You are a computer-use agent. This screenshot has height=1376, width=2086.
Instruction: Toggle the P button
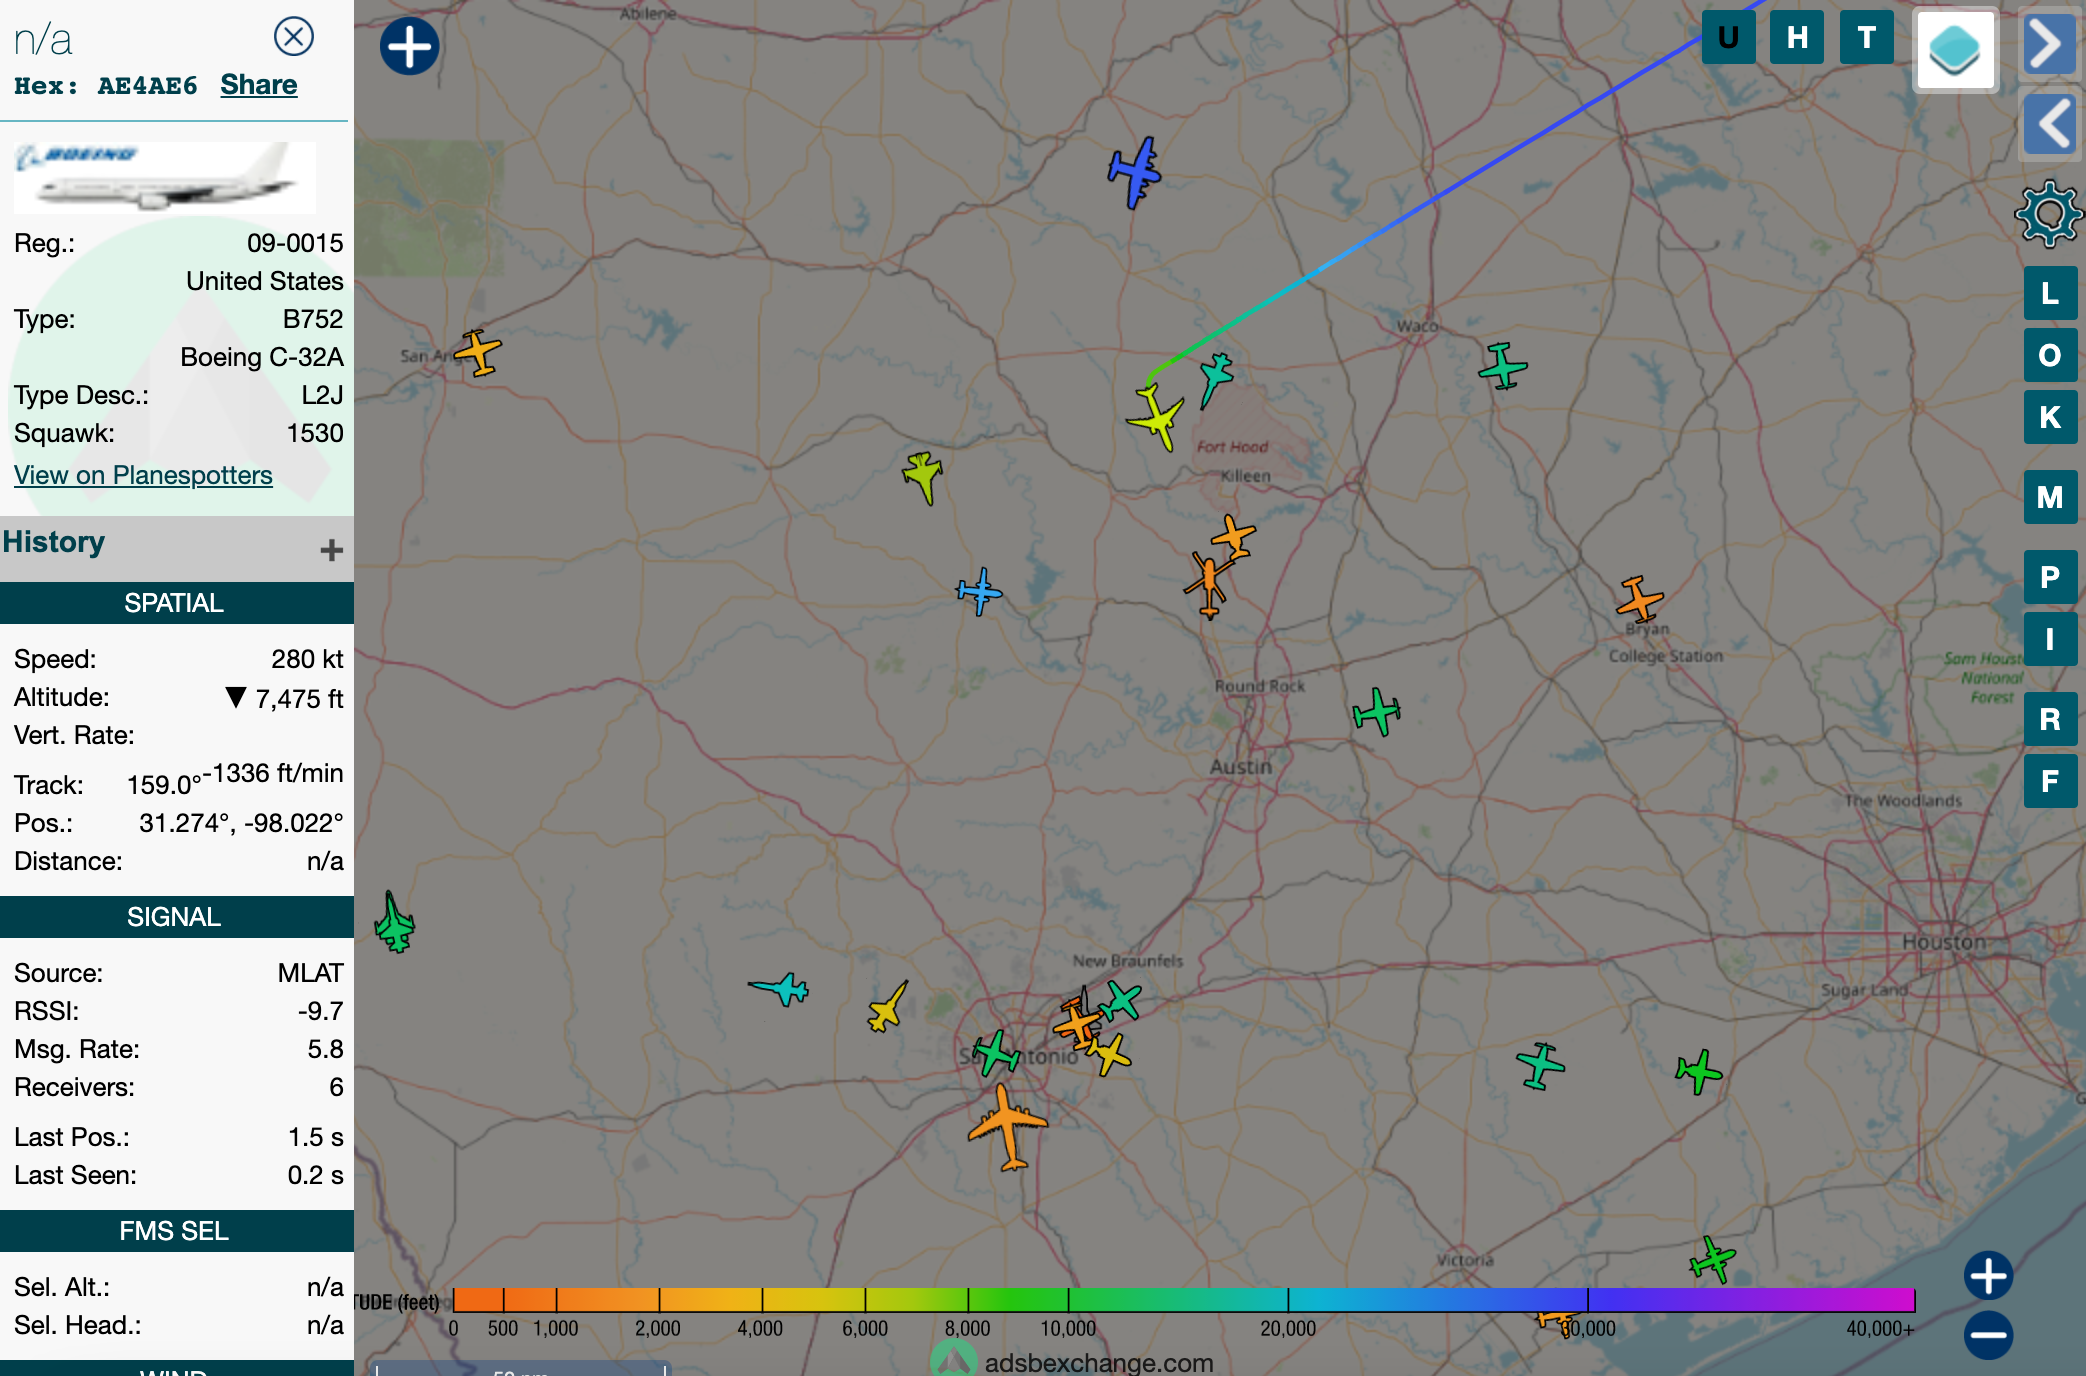pyautogui.click(x=2050, y=577)
